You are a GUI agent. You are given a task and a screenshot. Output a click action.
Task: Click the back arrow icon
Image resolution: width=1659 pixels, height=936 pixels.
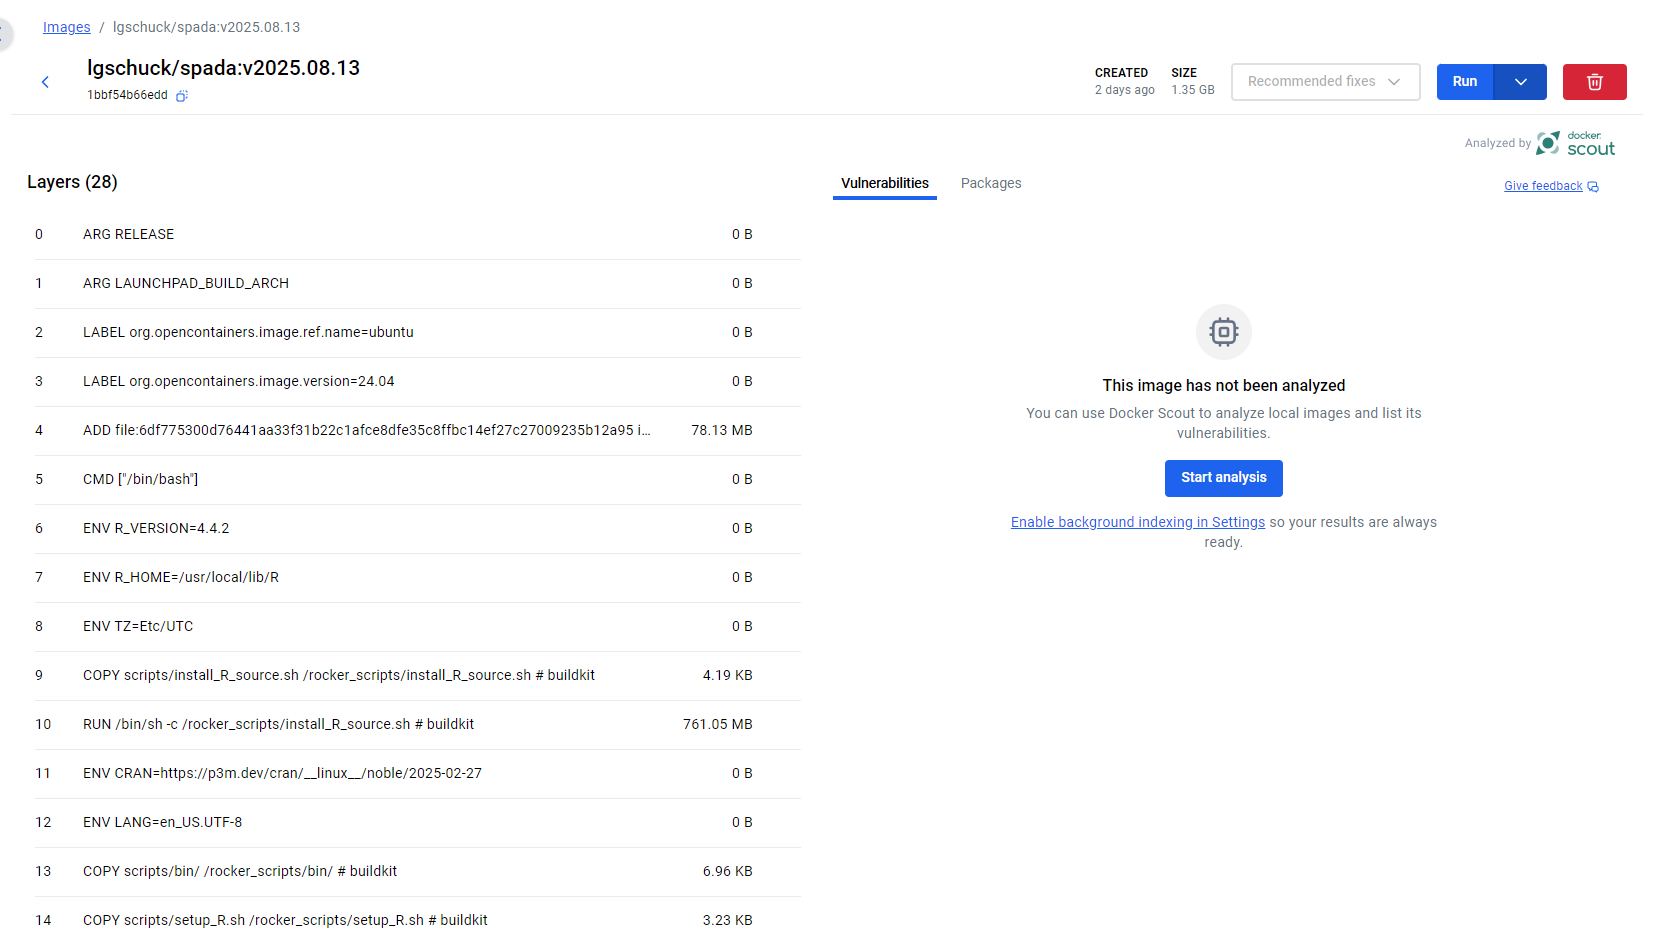pos(45,82)
